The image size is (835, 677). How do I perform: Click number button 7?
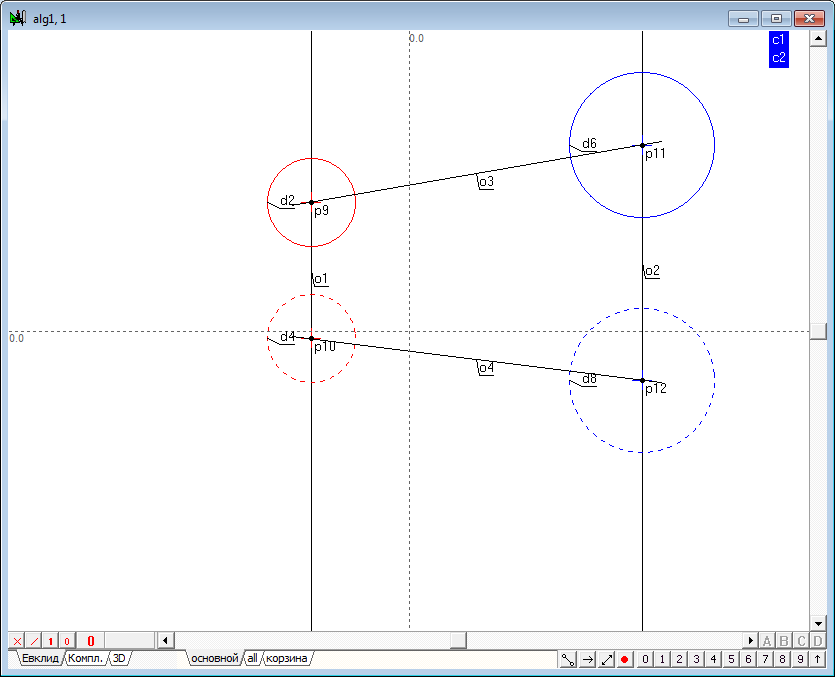765,659
